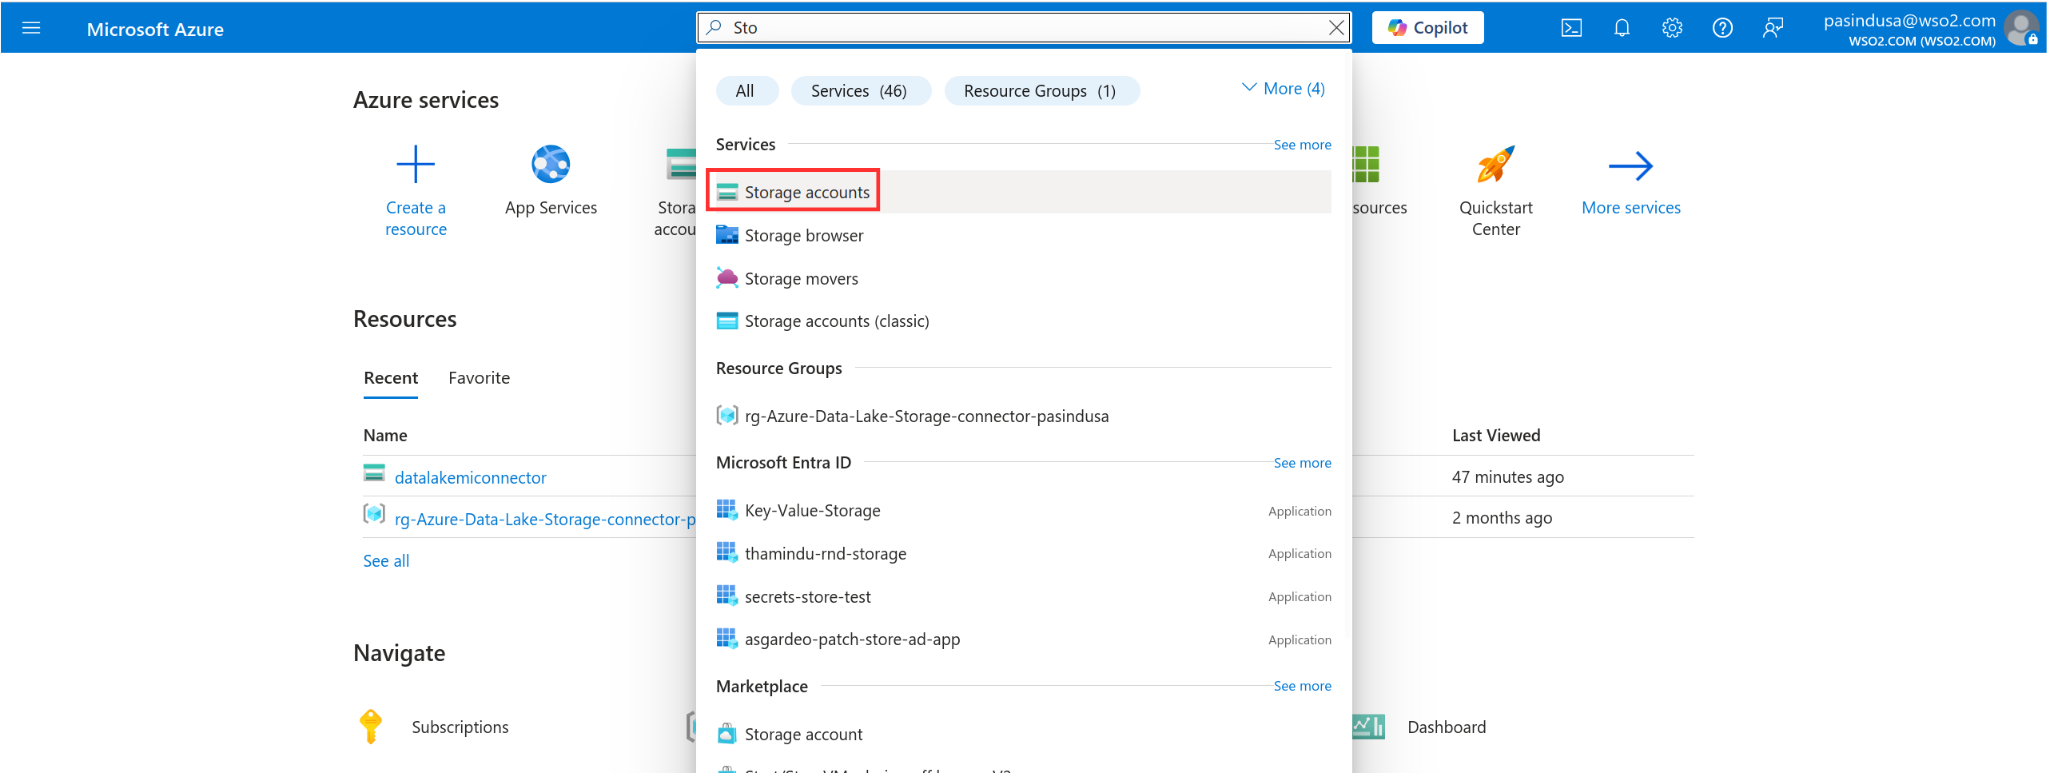Image resolution: width=2048 pixels, height=773 pixels.
Task: Open the help question mark menu
Action: pyautogui.click(x=1722, y=28)
